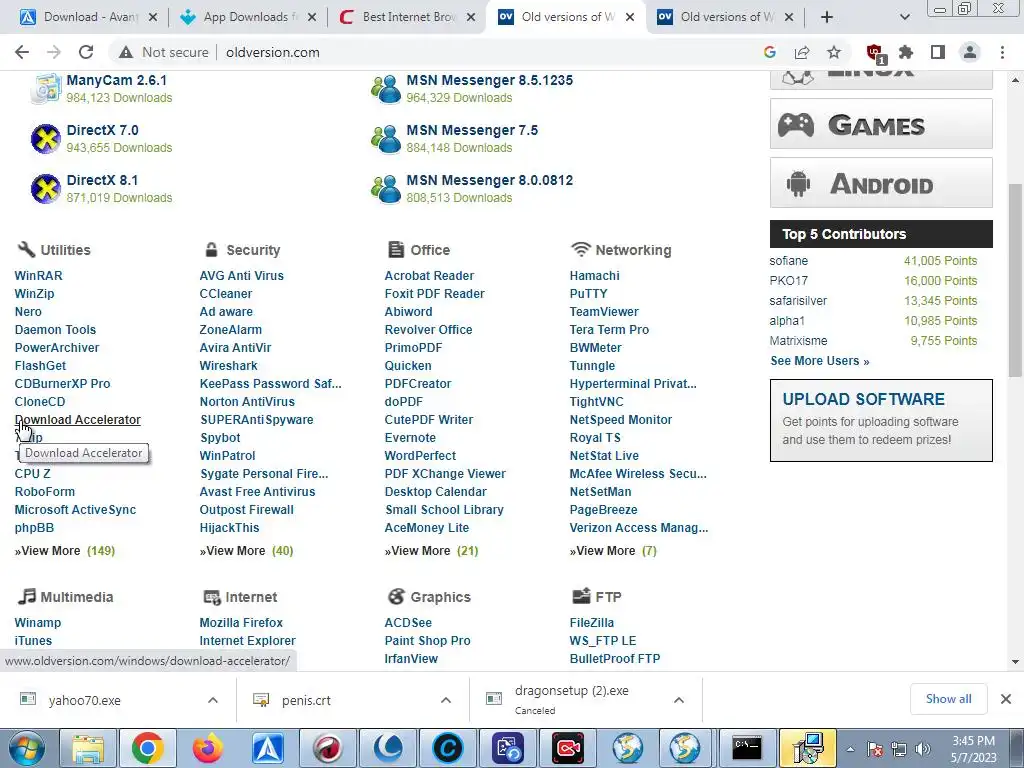Screen dimensions: 1024x768
Task: Click the MSN Messenger 8.5.1235 icon
Action: pyautogui.click(x=386, y=89)
